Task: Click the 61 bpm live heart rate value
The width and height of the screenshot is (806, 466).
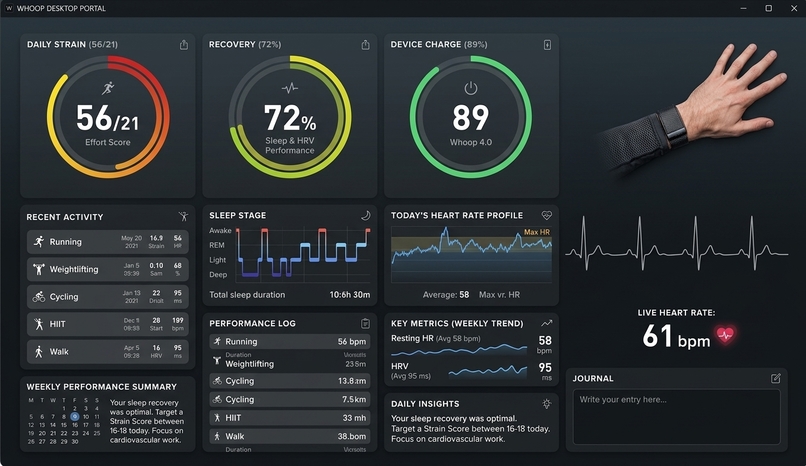Action: 676,336
